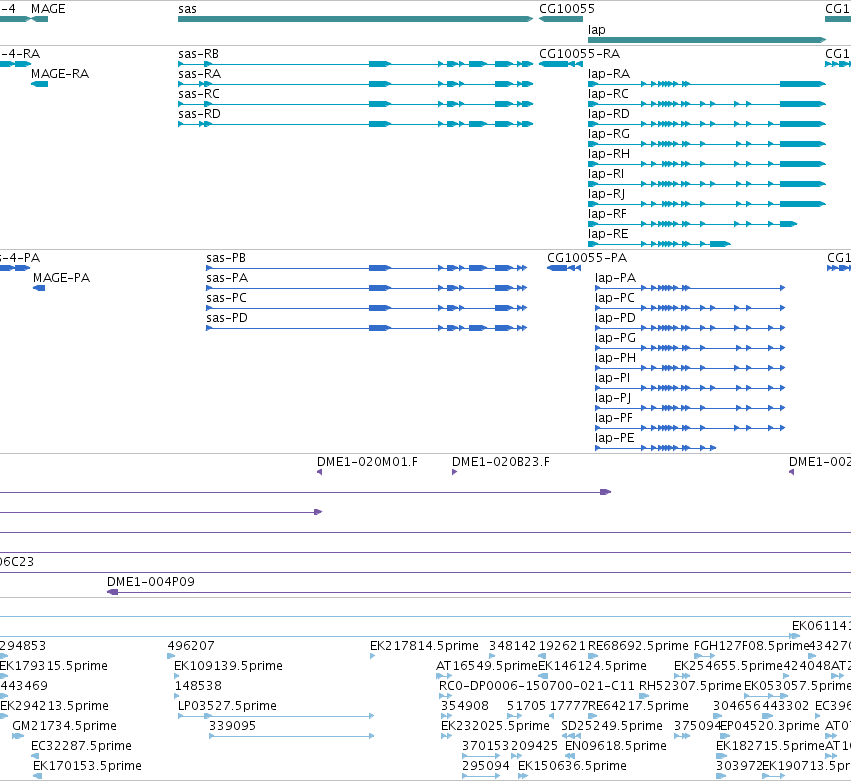
Task: Select the DME1-020B23.F clone end label
Action: pos(500,462)
